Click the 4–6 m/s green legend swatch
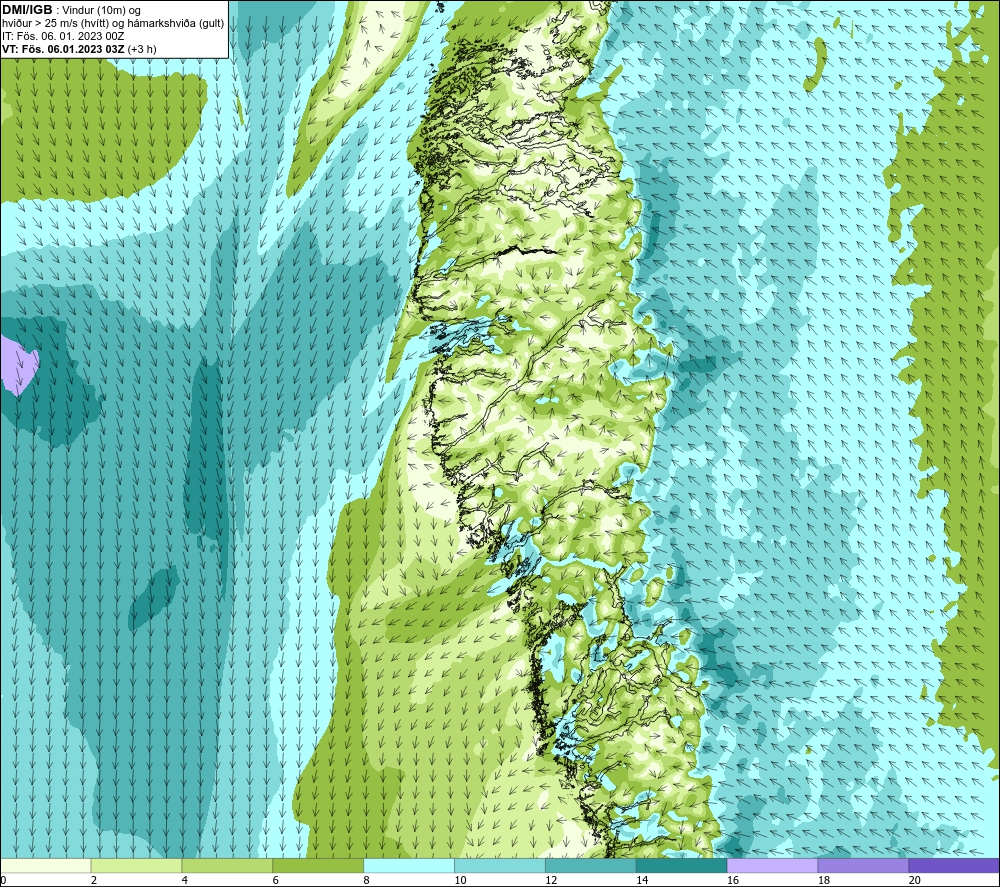 click(227, 865)
